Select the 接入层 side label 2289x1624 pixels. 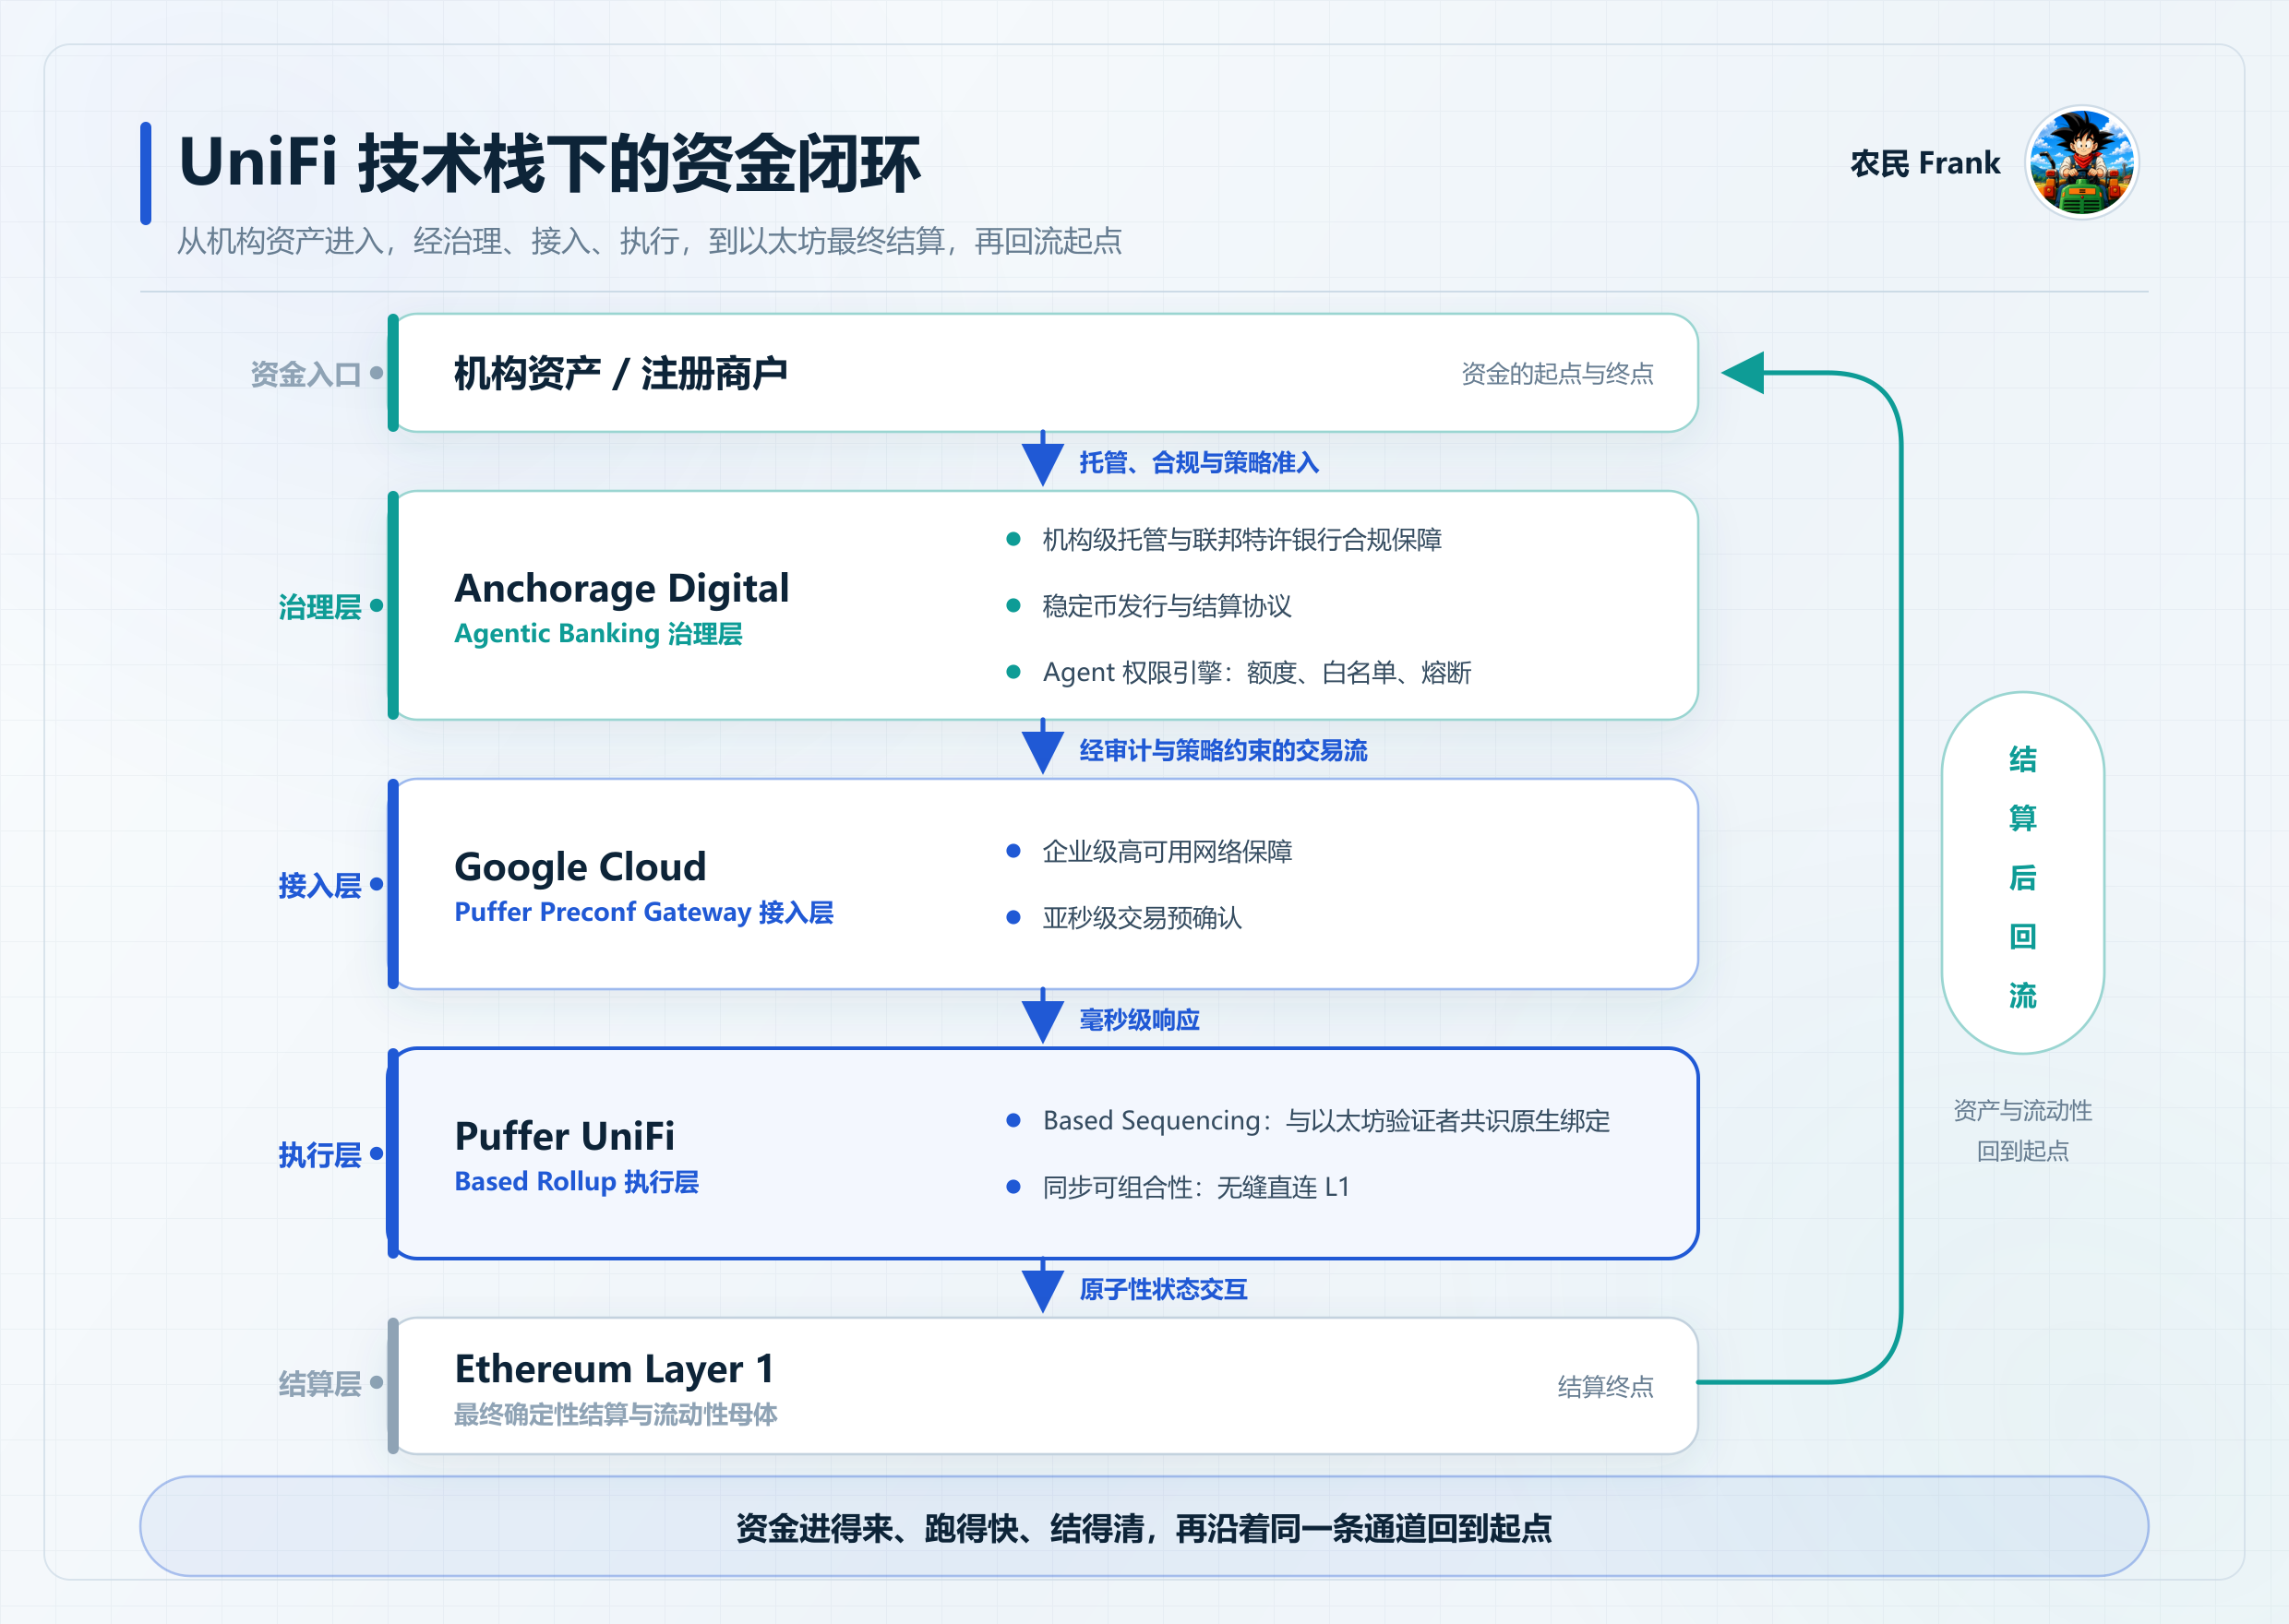[x=320, y=885]
